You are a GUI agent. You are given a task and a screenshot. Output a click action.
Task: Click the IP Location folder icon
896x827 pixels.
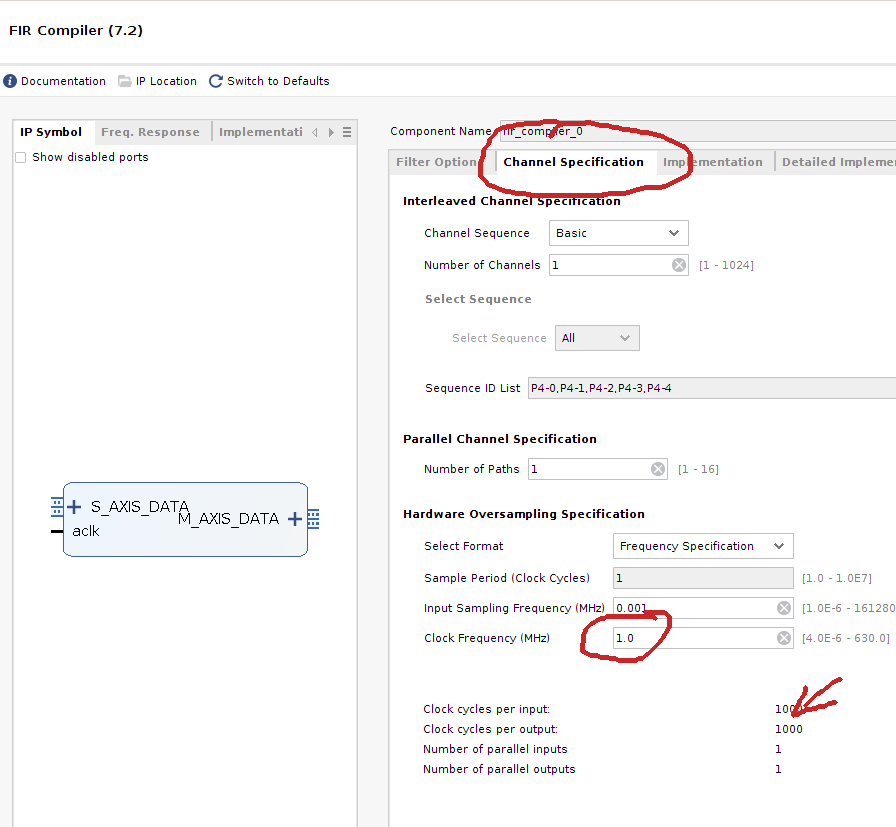[125, 81]
